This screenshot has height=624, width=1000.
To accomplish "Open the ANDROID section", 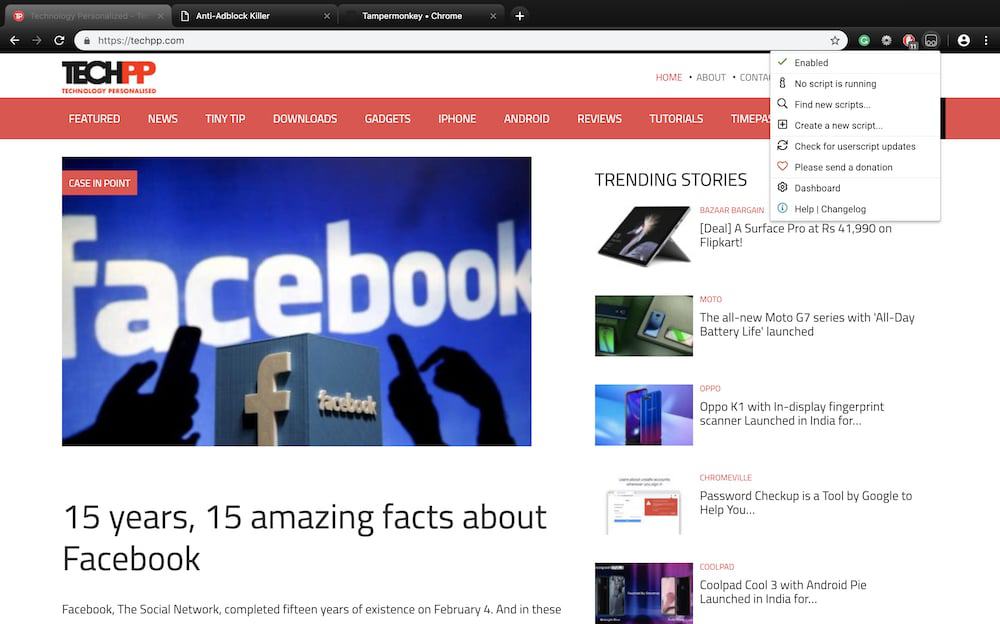I will point(527,119).
